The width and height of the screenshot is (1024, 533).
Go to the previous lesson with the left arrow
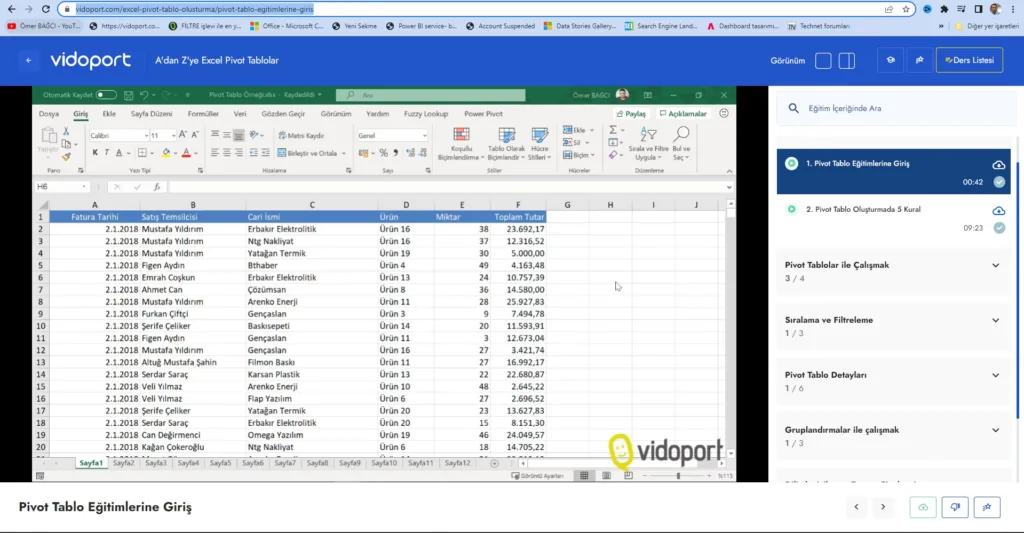point(856,507)
